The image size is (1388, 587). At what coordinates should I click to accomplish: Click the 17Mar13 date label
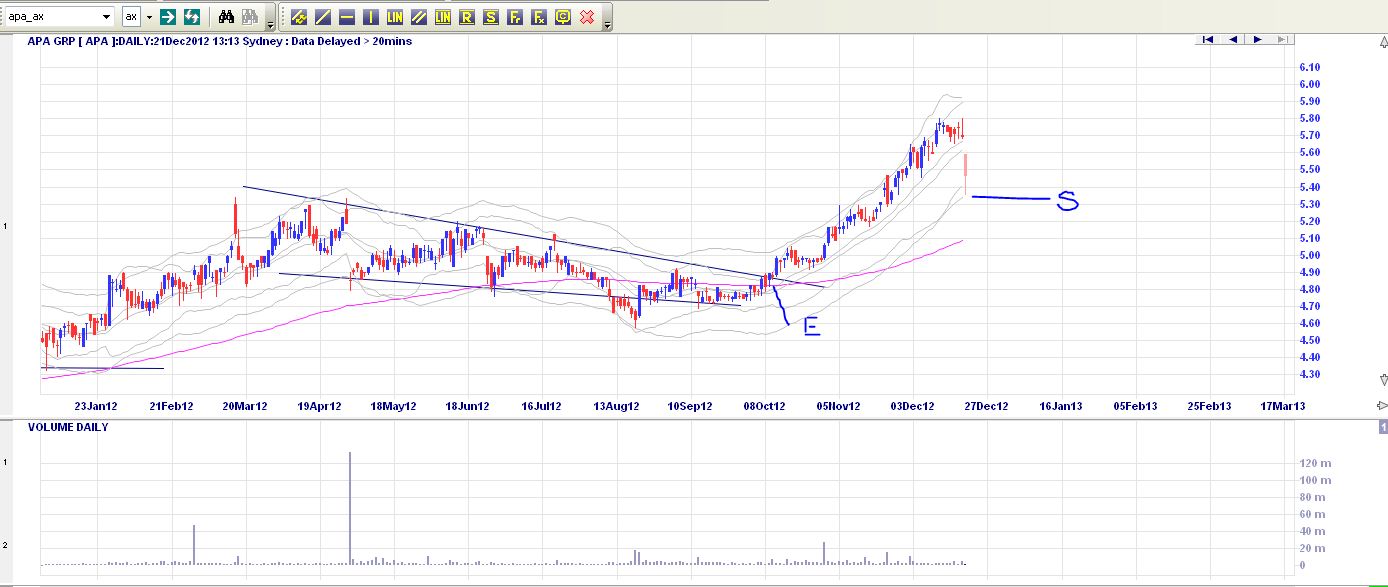1285,407
